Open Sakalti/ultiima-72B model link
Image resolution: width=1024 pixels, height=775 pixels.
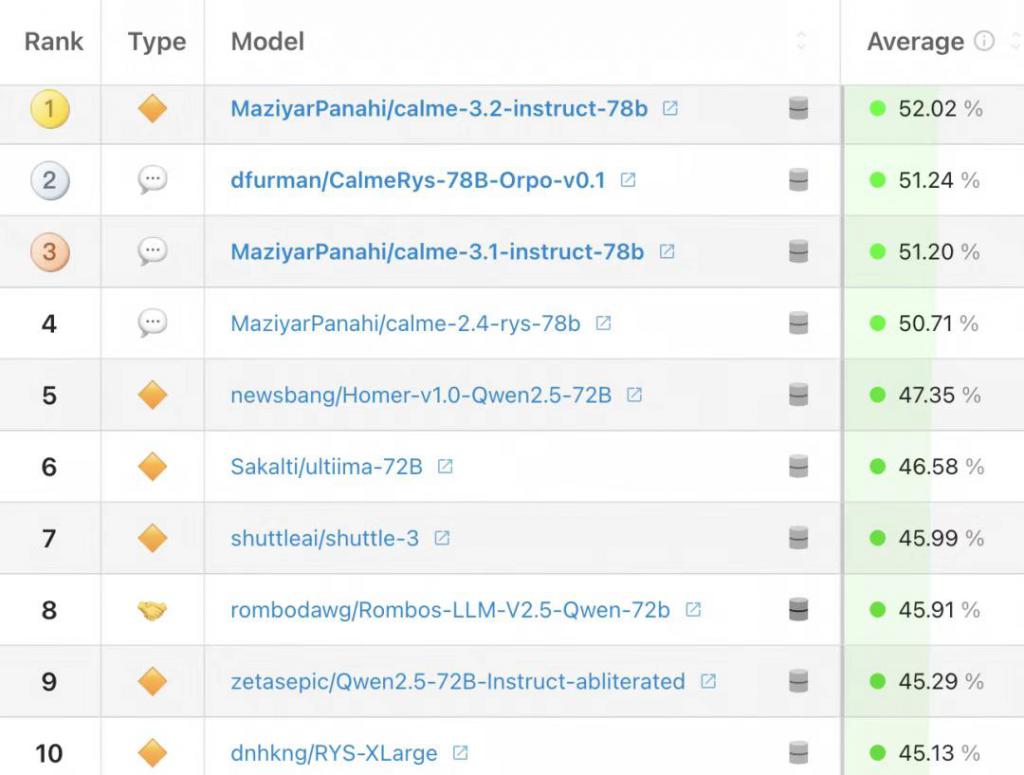327,467
